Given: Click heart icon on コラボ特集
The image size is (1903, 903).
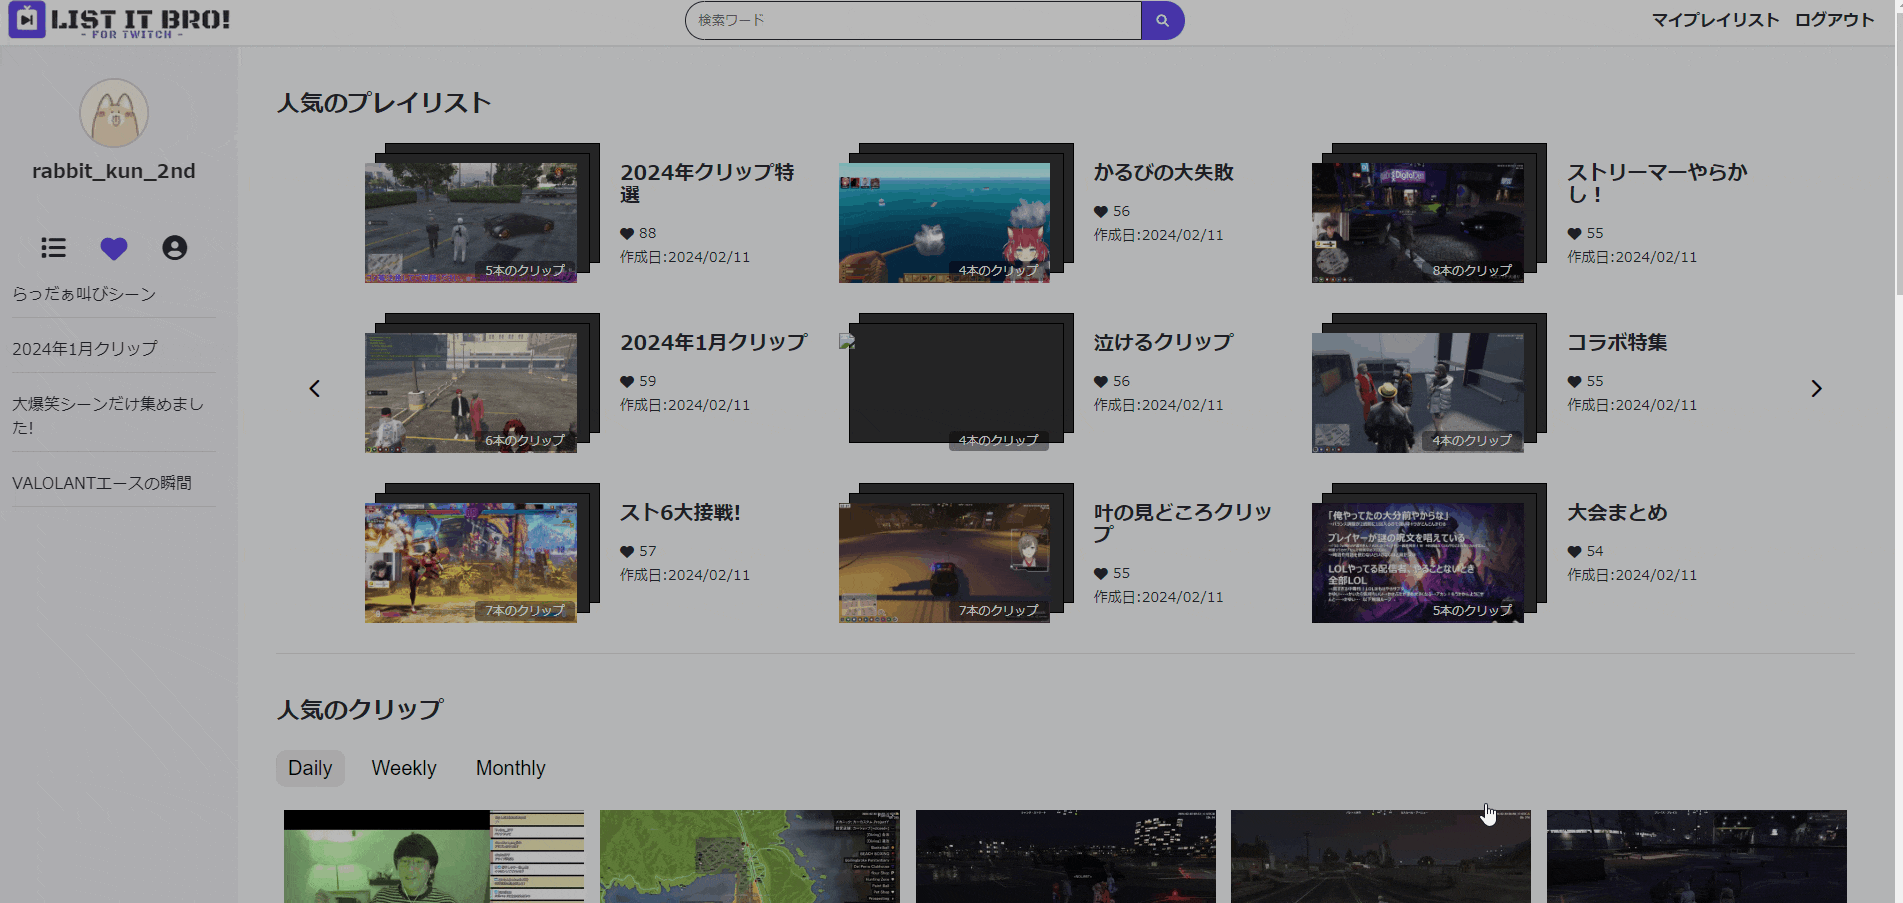Looking at the screenshot, I should pos(1574,382).
